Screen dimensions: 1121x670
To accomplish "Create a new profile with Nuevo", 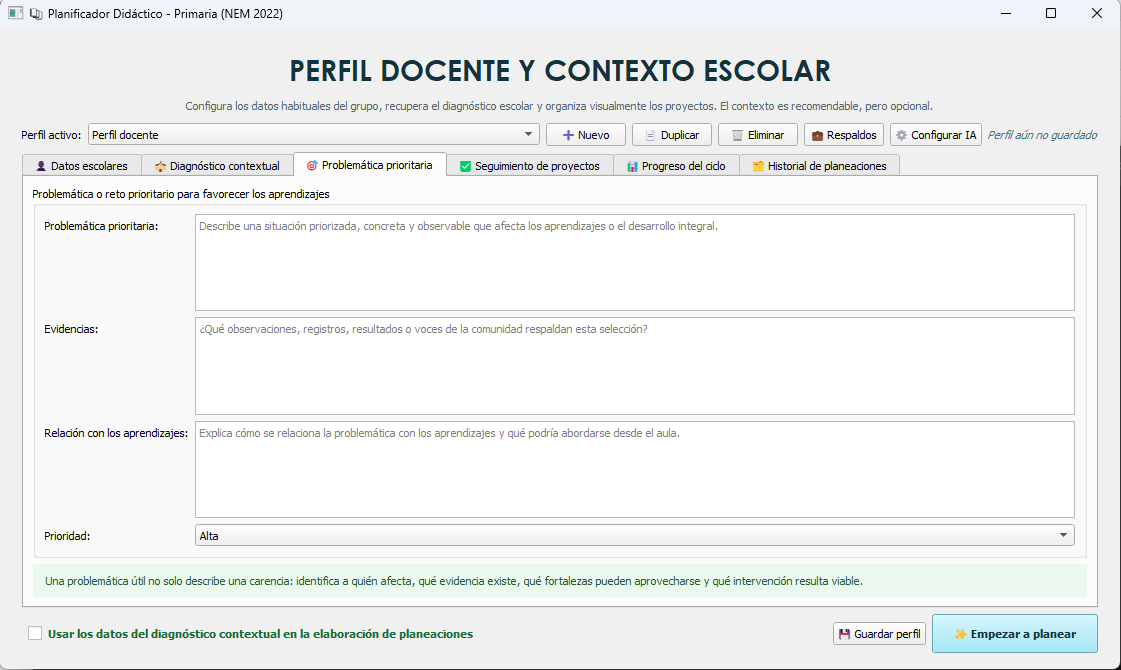I will click(586, 134).
